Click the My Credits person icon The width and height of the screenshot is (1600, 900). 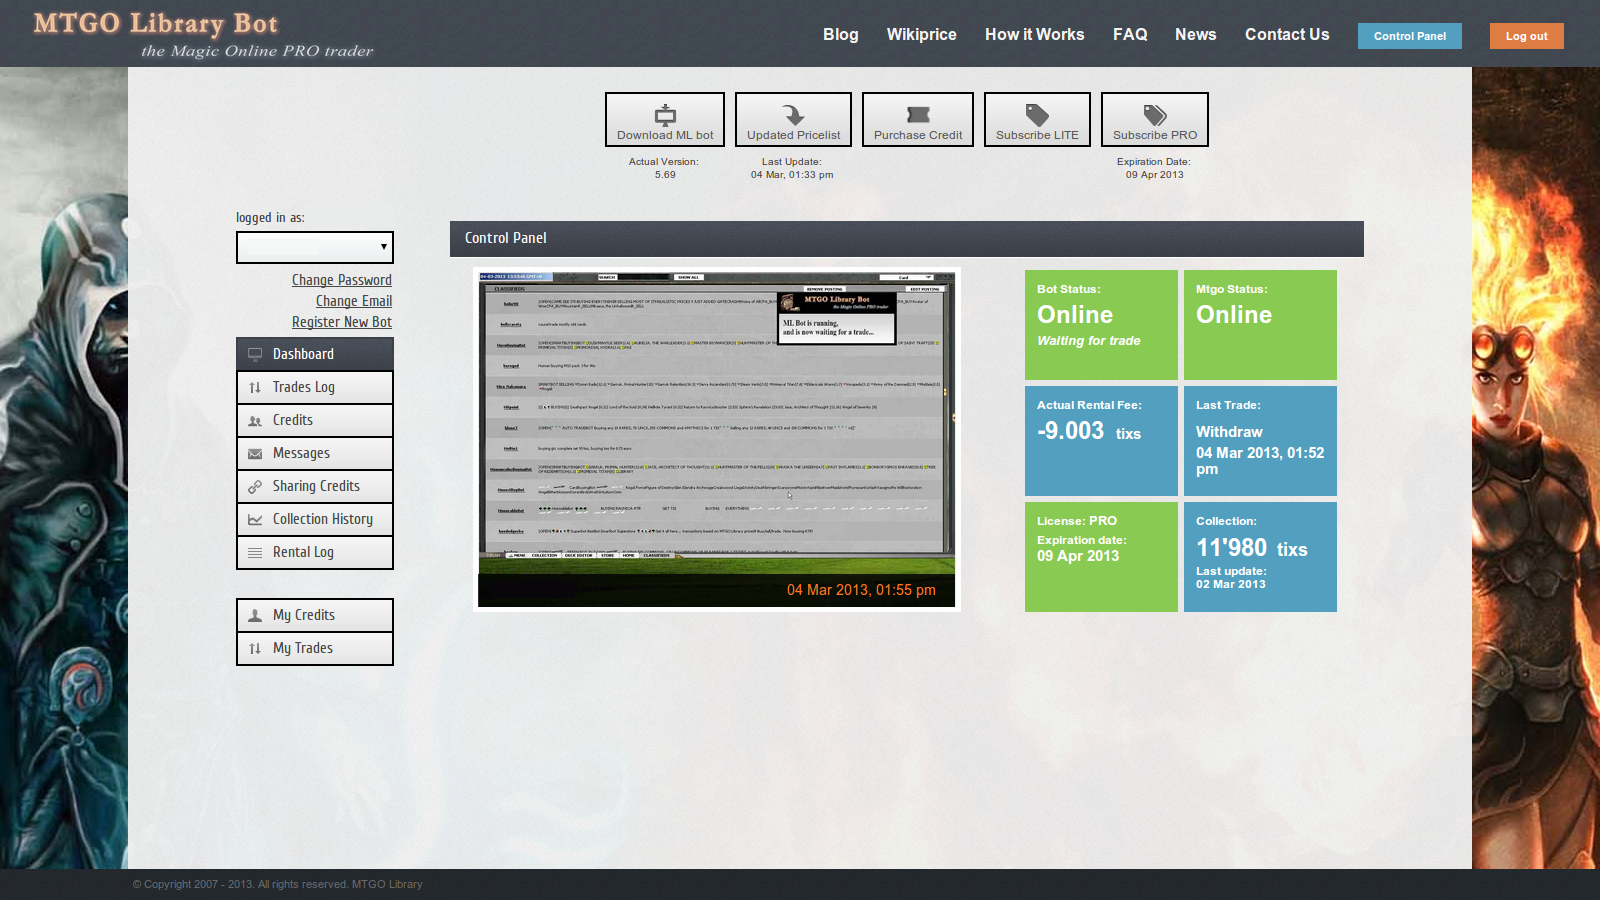[255, 616]
